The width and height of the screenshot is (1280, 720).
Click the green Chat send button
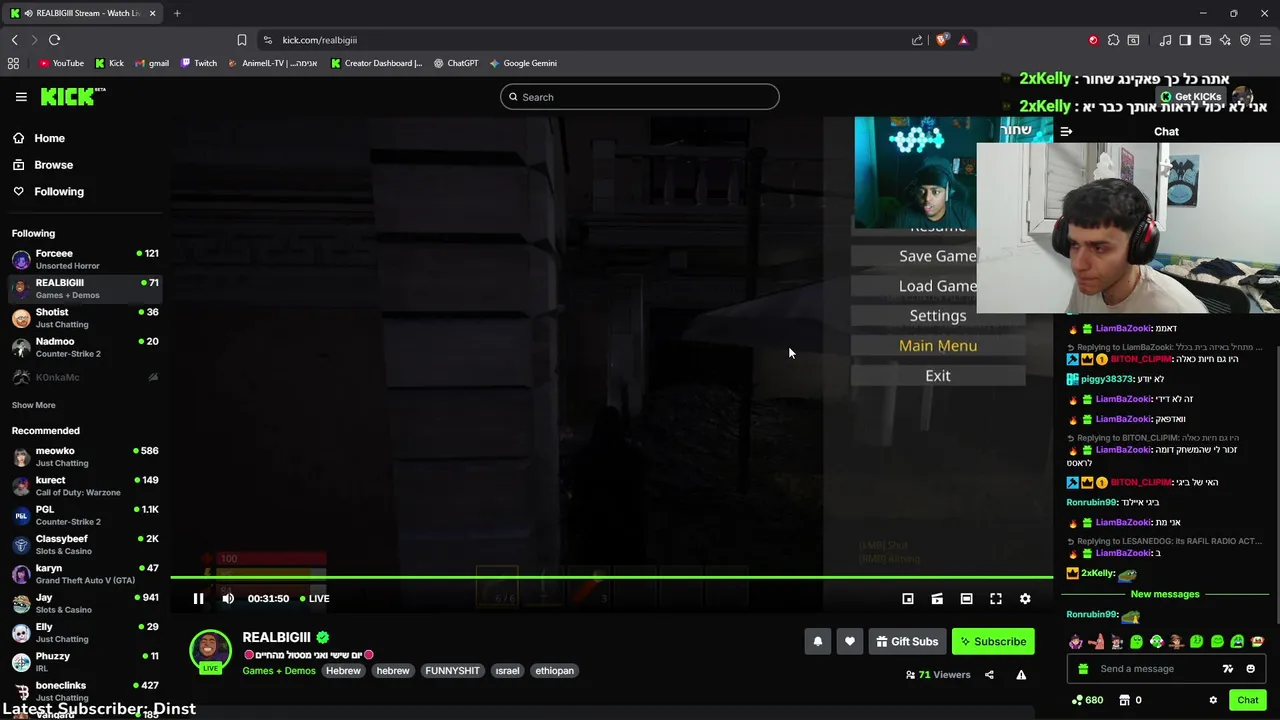pyautogui.click(x=1247, y=700)
